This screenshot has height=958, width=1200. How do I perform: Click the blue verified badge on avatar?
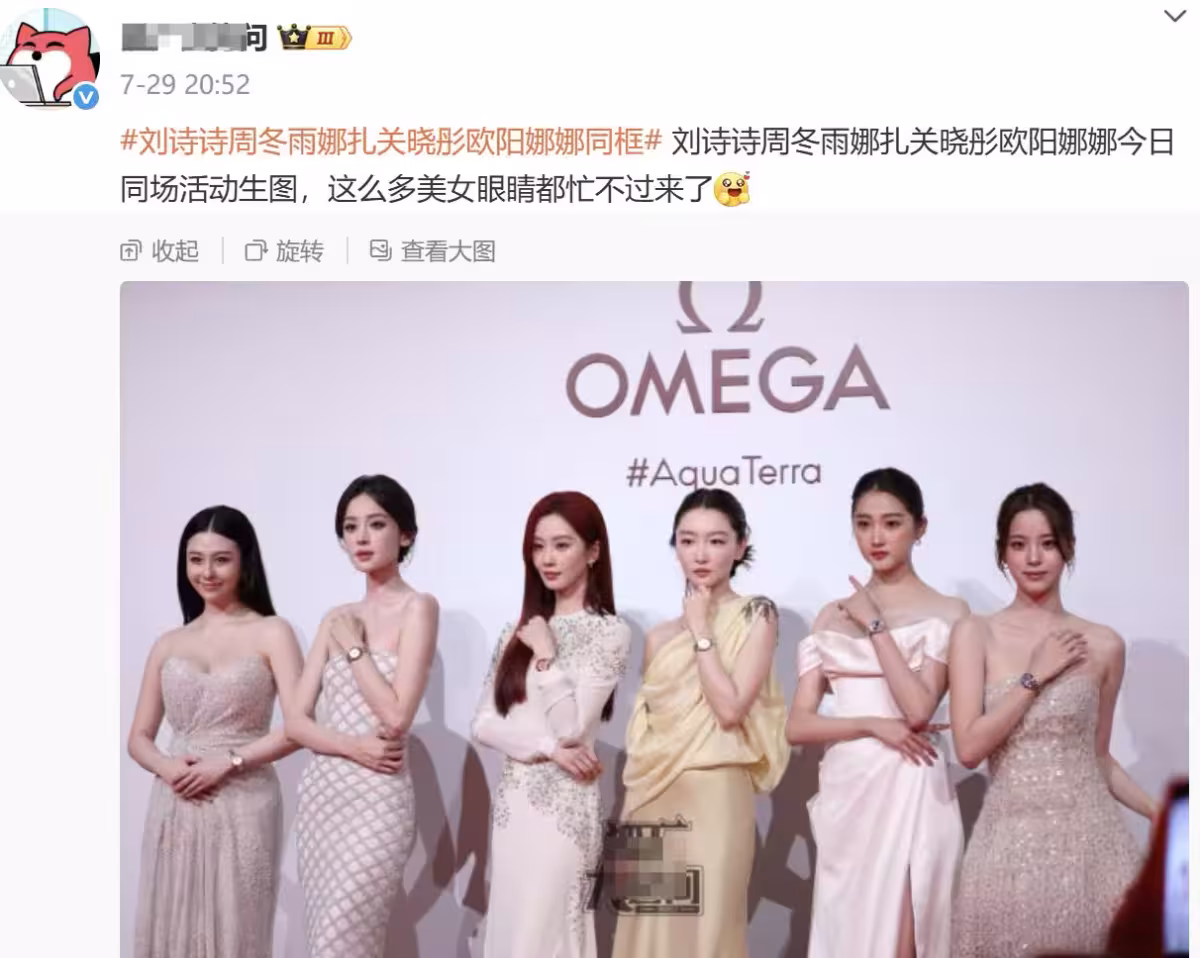tap(87, 96)
